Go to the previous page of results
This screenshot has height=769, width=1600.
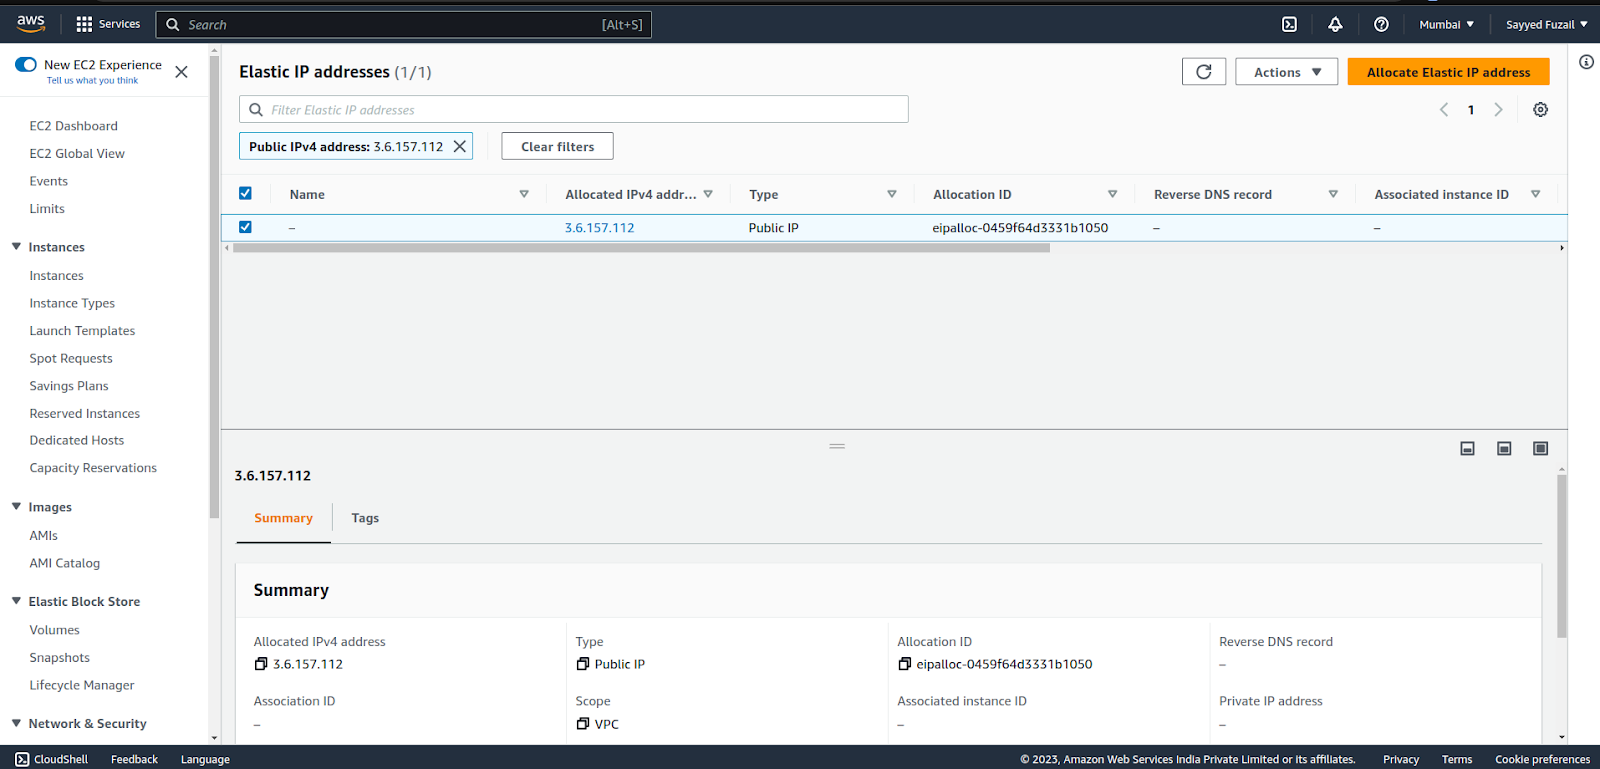[1444, 110]
